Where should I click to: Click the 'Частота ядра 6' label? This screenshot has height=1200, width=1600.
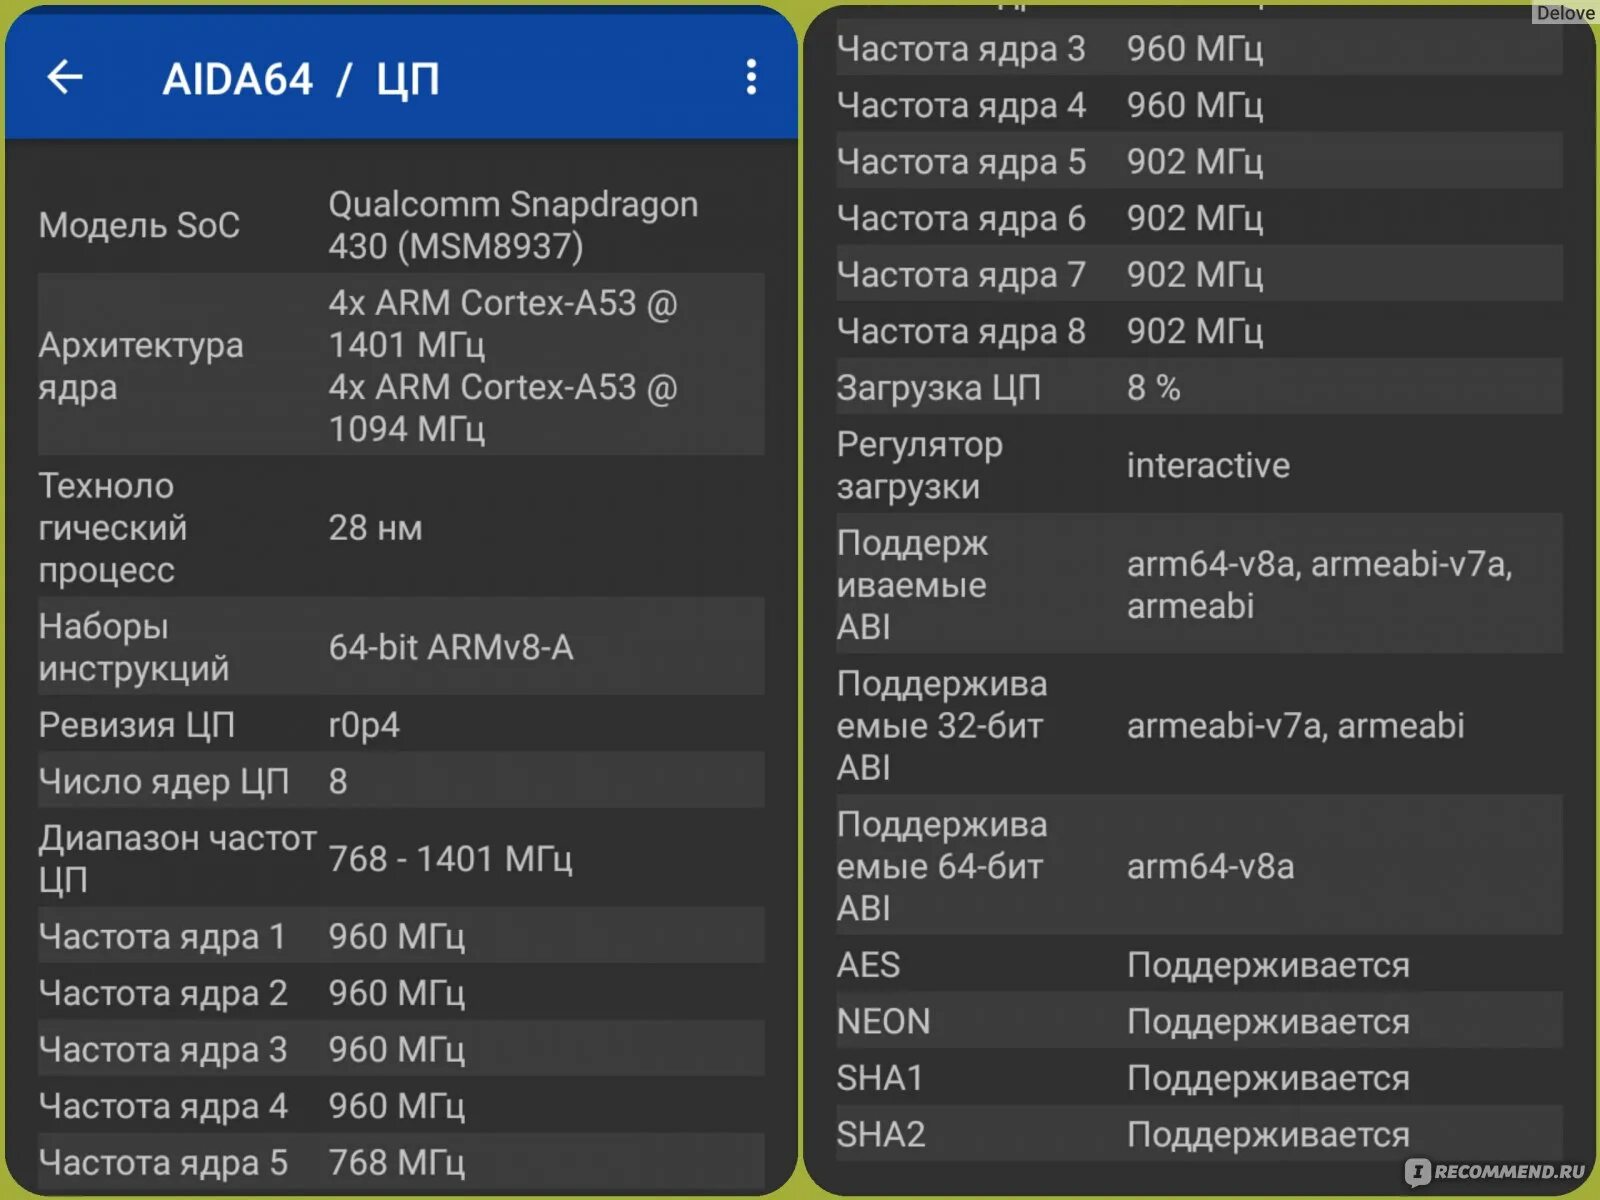pos(961,218)
